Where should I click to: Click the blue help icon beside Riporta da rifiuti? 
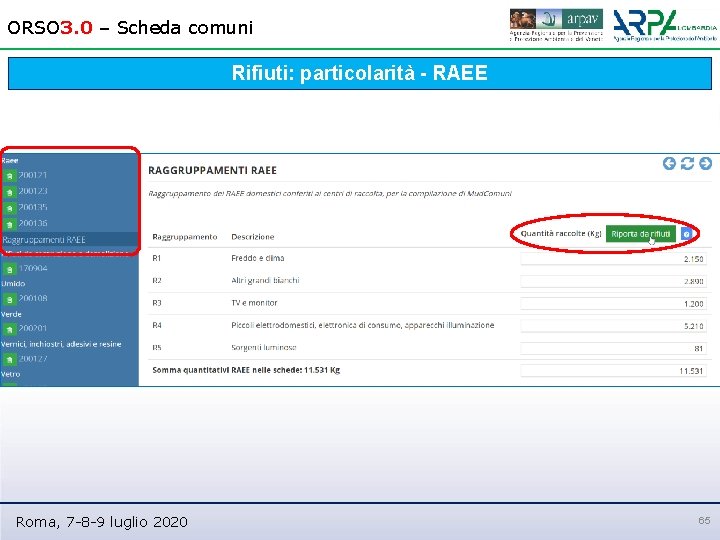pos(686,234)
